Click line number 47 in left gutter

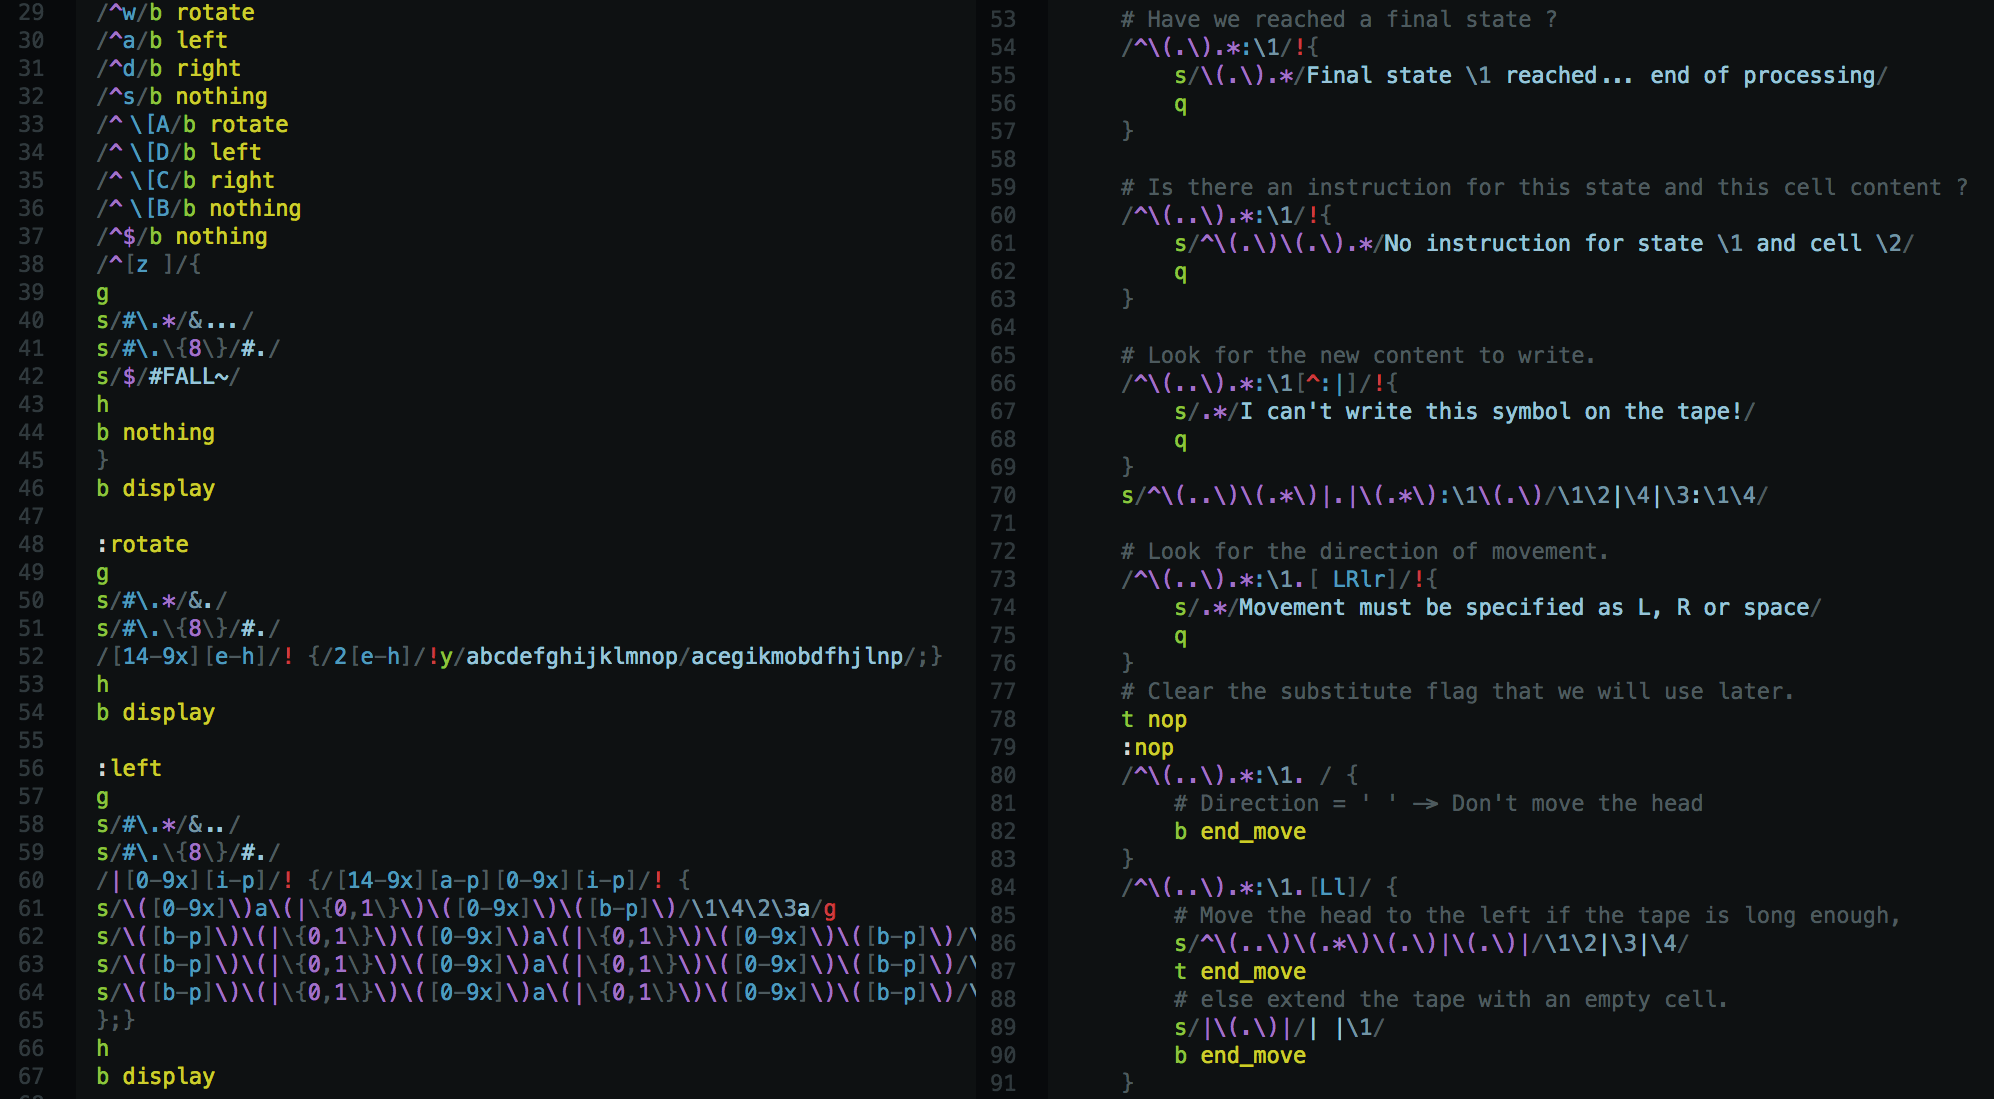31,516
